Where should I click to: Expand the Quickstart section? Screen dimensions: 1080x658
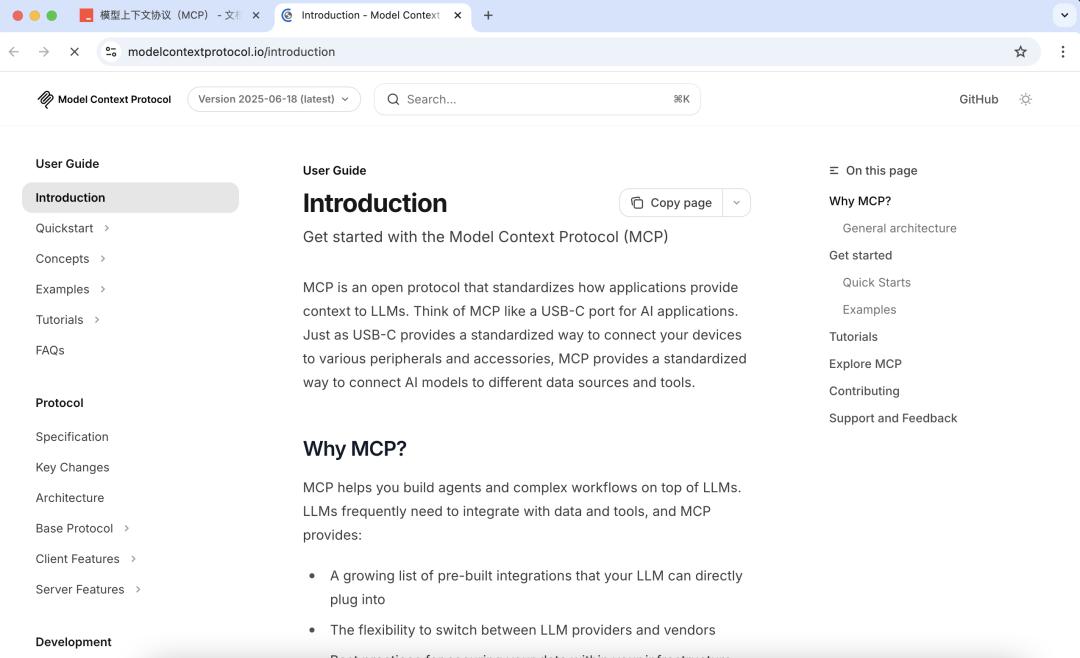coord(107,228)
